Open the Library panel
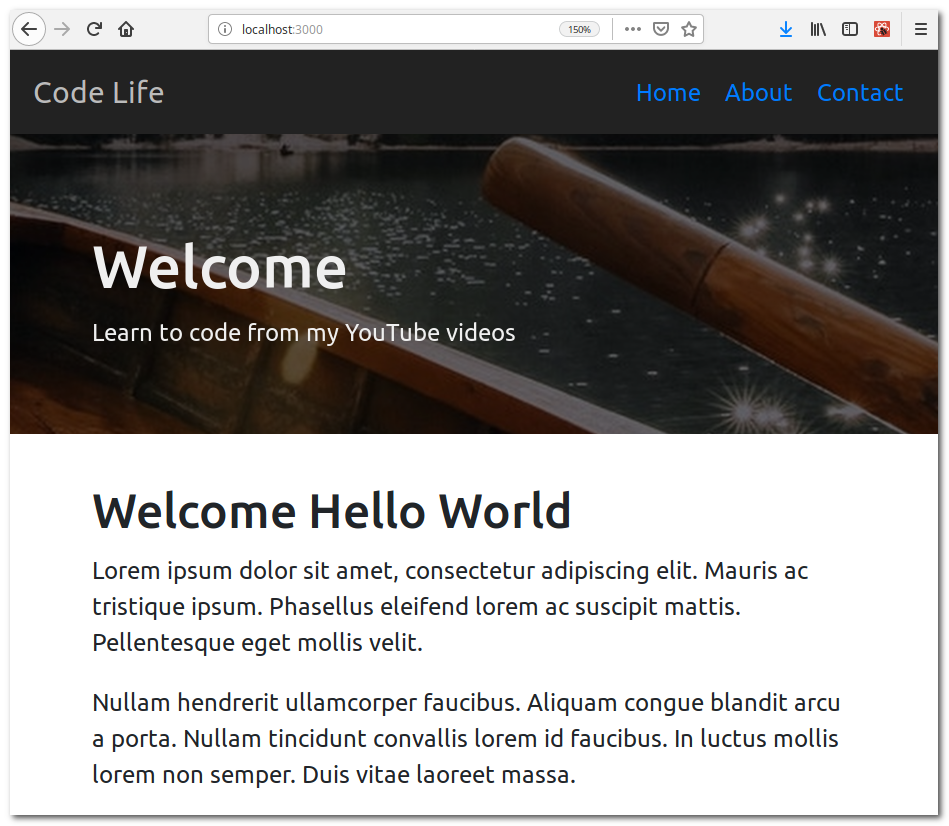This screenshot has width=949, height=826. click(x=818, y=29)
